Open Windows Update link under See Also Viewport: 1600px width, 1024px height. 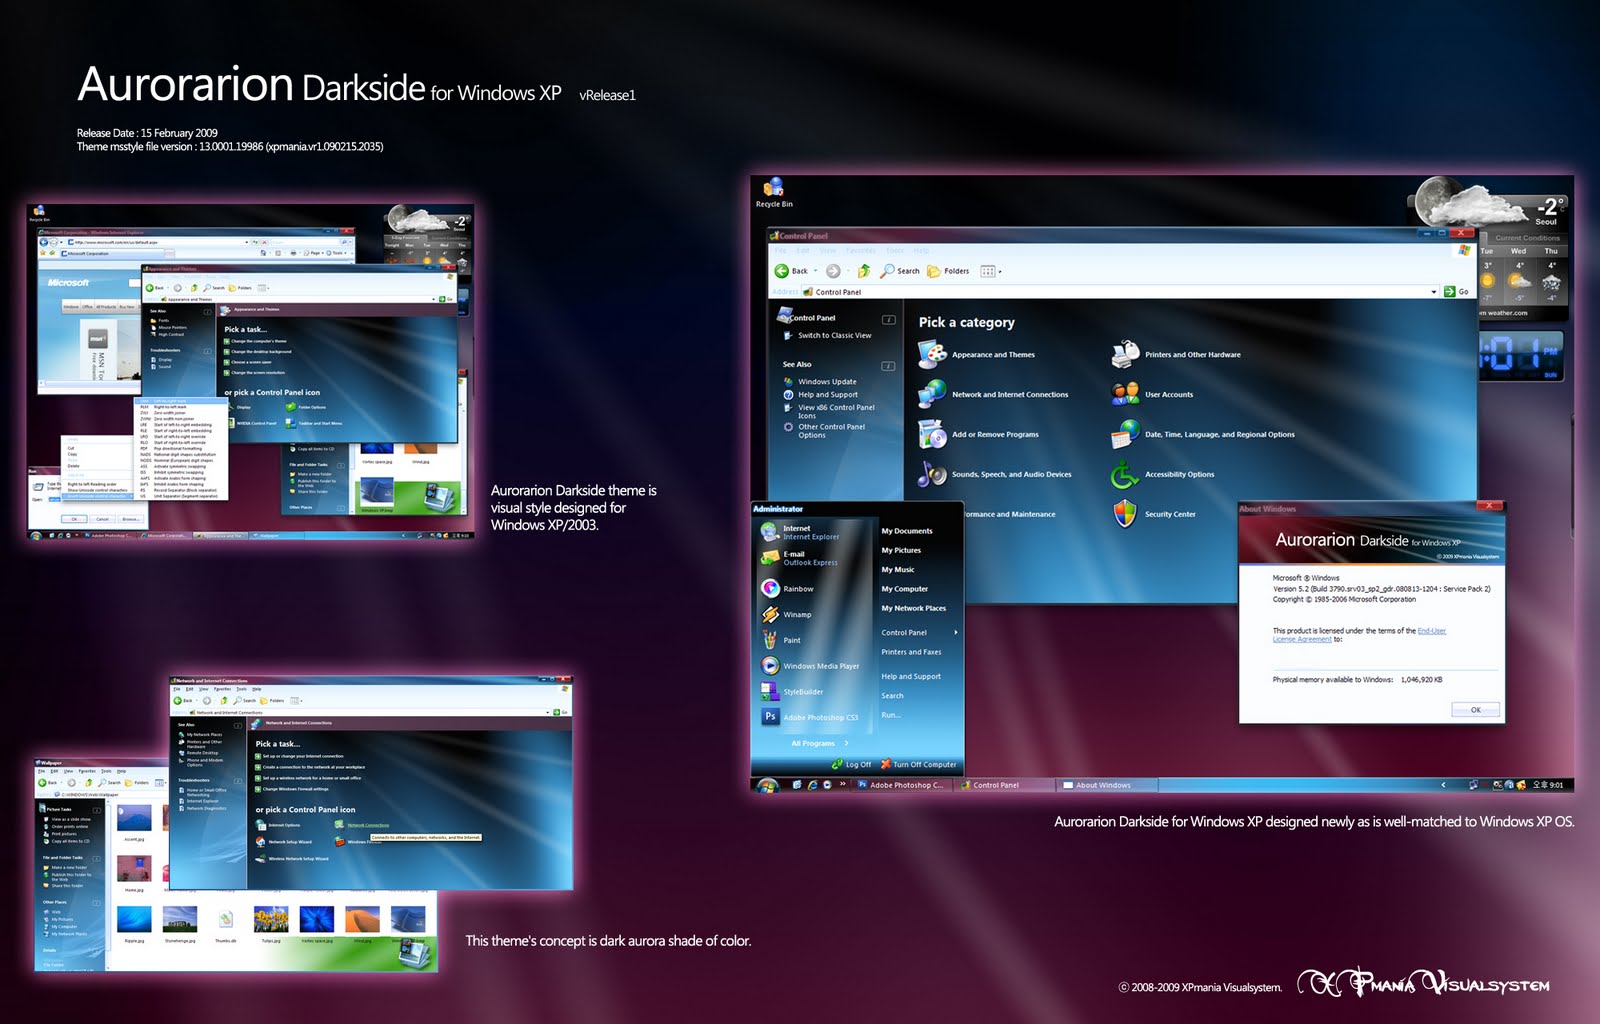coord(827,381)
